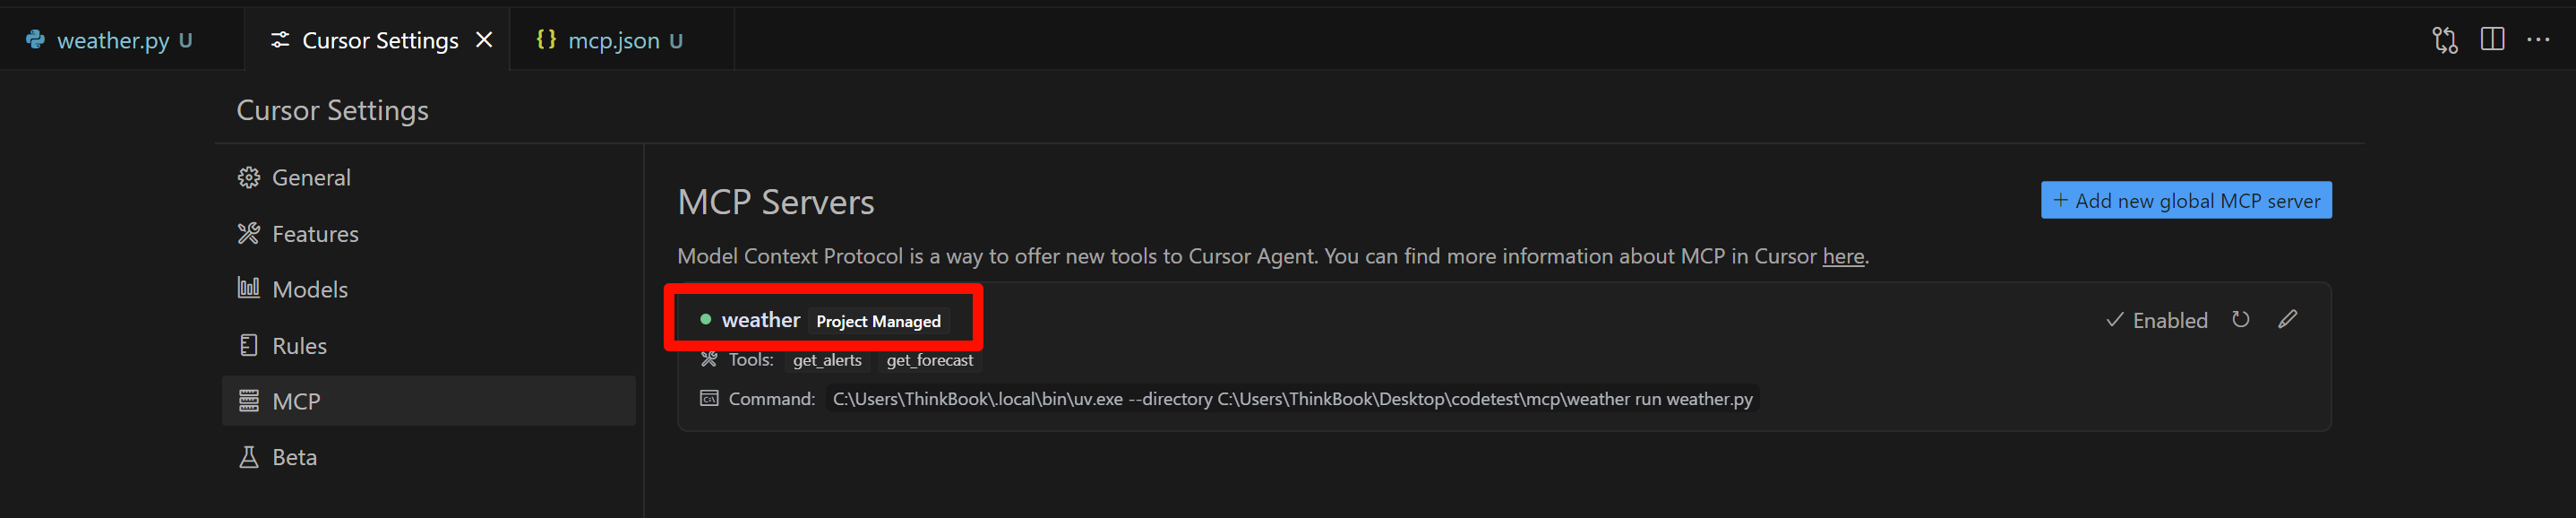Edit the weather server with pencil icon

click(2287, 319)
